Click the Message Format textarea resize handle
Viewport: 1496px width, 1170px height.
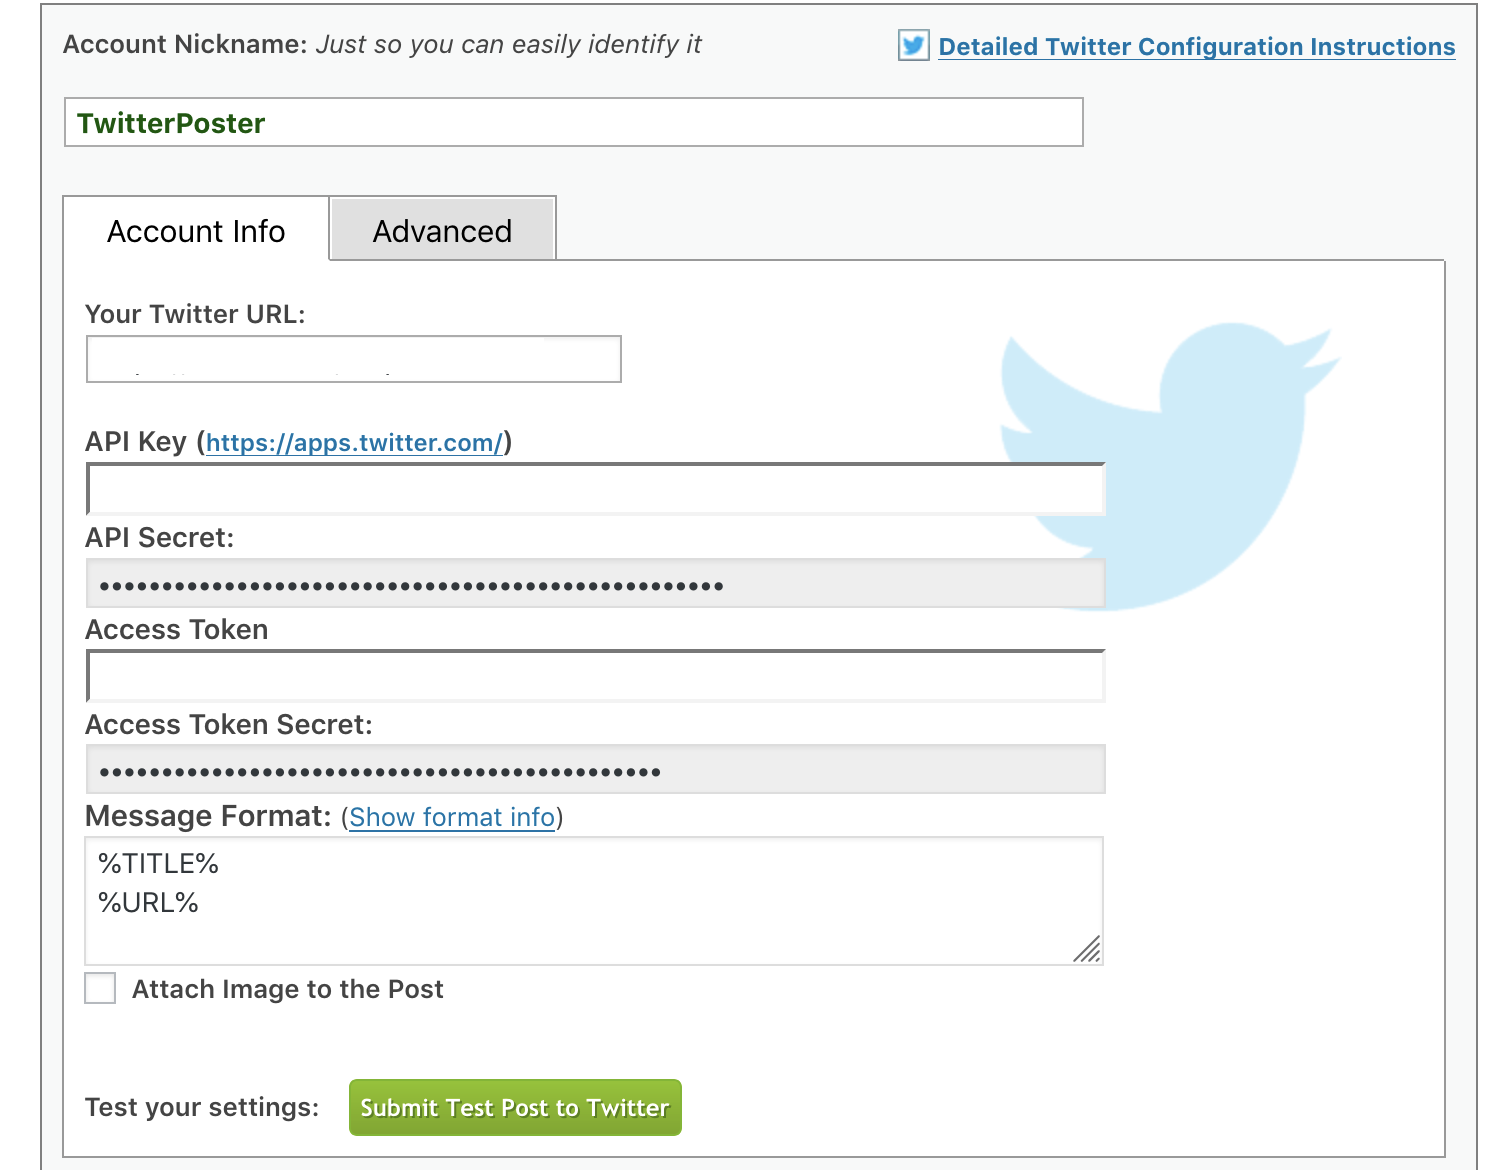point(1088,950)
